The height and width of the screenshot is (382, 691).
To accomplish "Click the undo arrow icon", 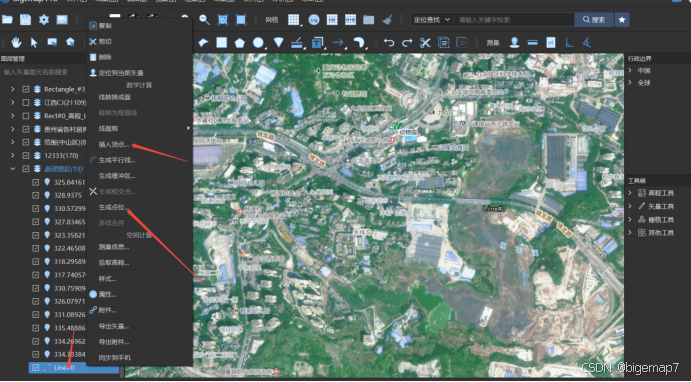I will (389, 42).
